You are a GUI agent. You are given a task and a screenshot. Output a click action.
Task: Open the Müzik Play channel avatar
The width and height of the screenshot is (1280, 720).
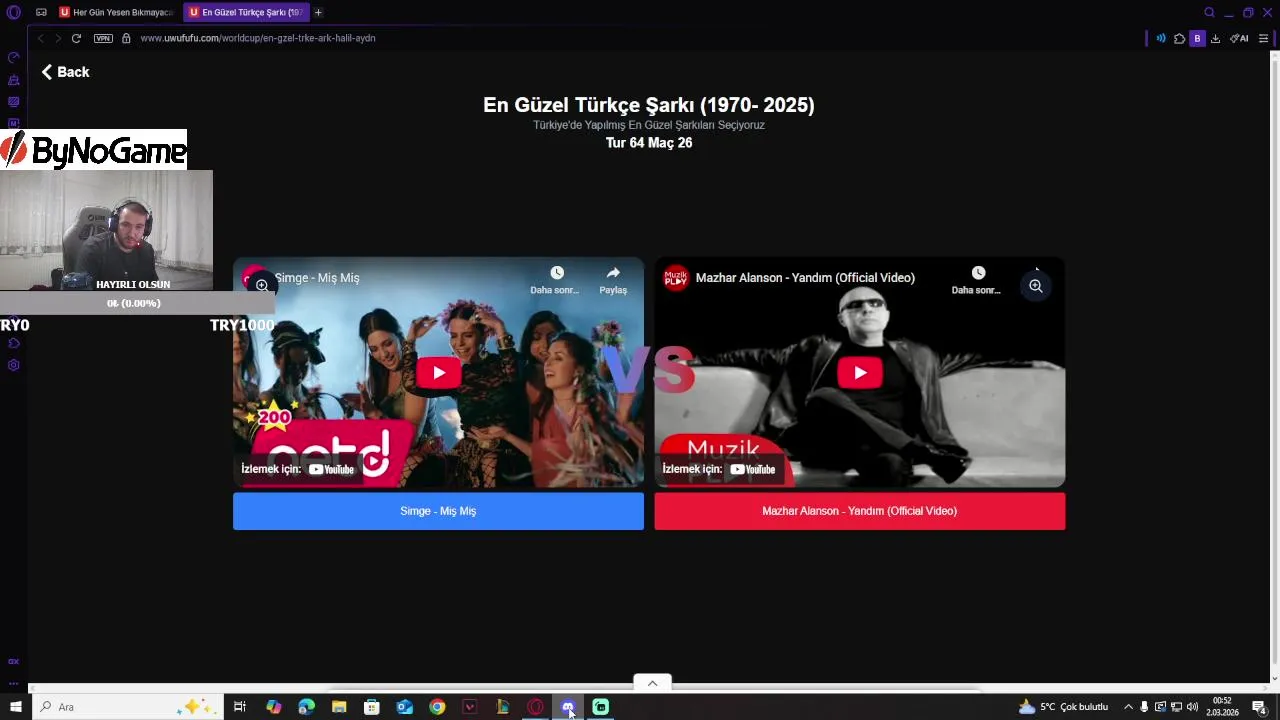pos(676,278)
